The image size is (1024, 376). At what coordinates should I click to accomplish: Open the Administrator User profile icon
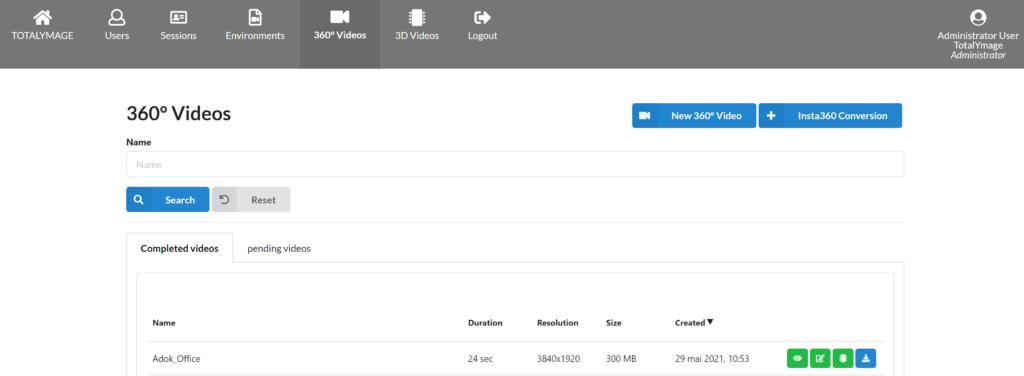tap(978, 18)
